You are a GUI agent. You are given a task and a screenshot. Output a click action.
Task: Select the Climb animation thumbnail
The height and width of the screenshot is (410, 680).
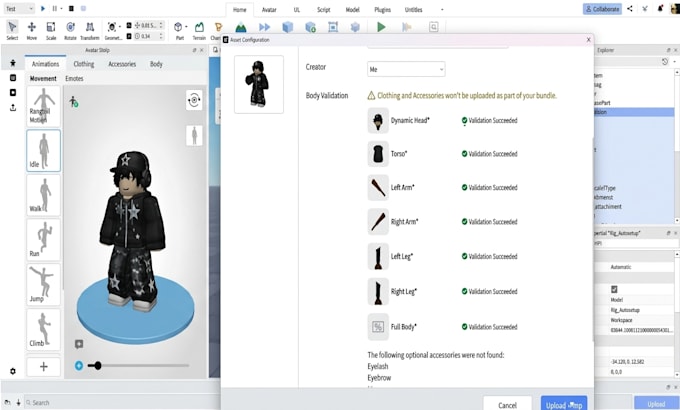coord(43,329)
